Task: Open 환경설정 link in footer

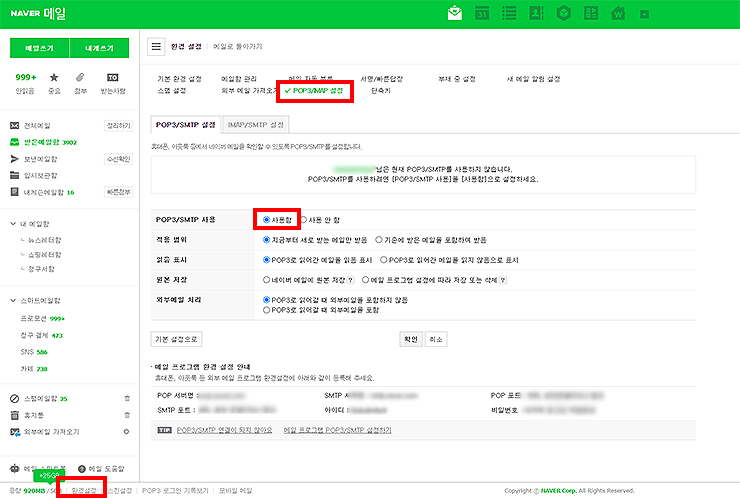Action: 84,491
